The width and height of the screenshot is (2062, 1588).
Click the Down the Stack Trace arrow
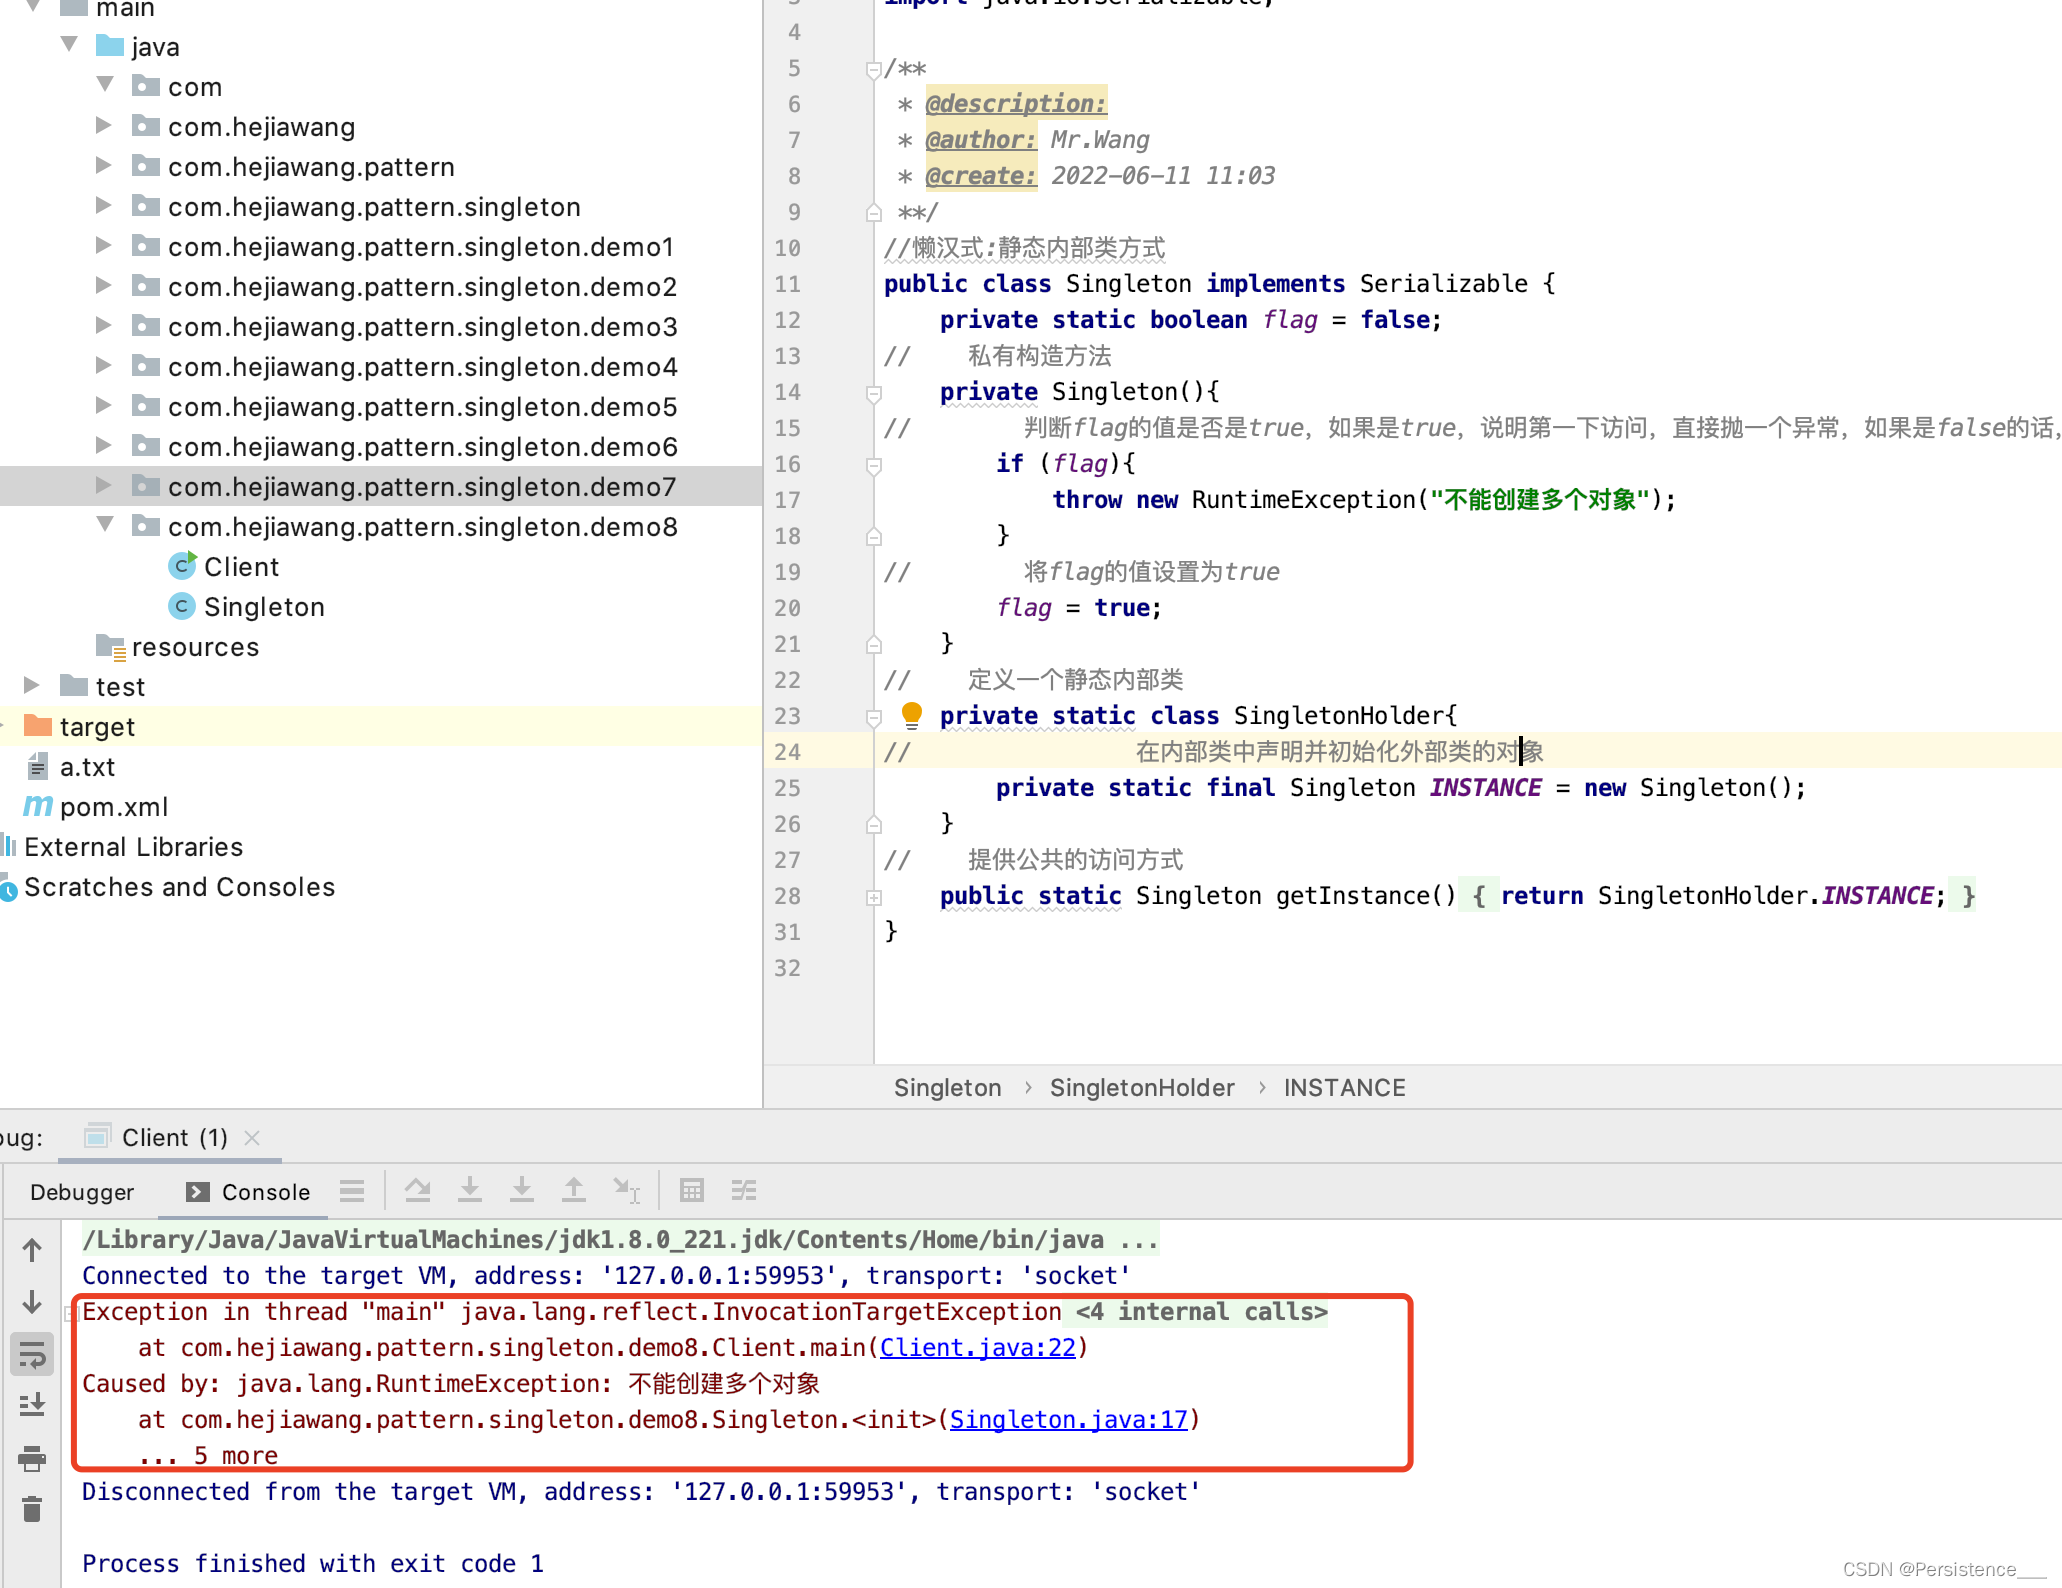(x=32, y=1302)
